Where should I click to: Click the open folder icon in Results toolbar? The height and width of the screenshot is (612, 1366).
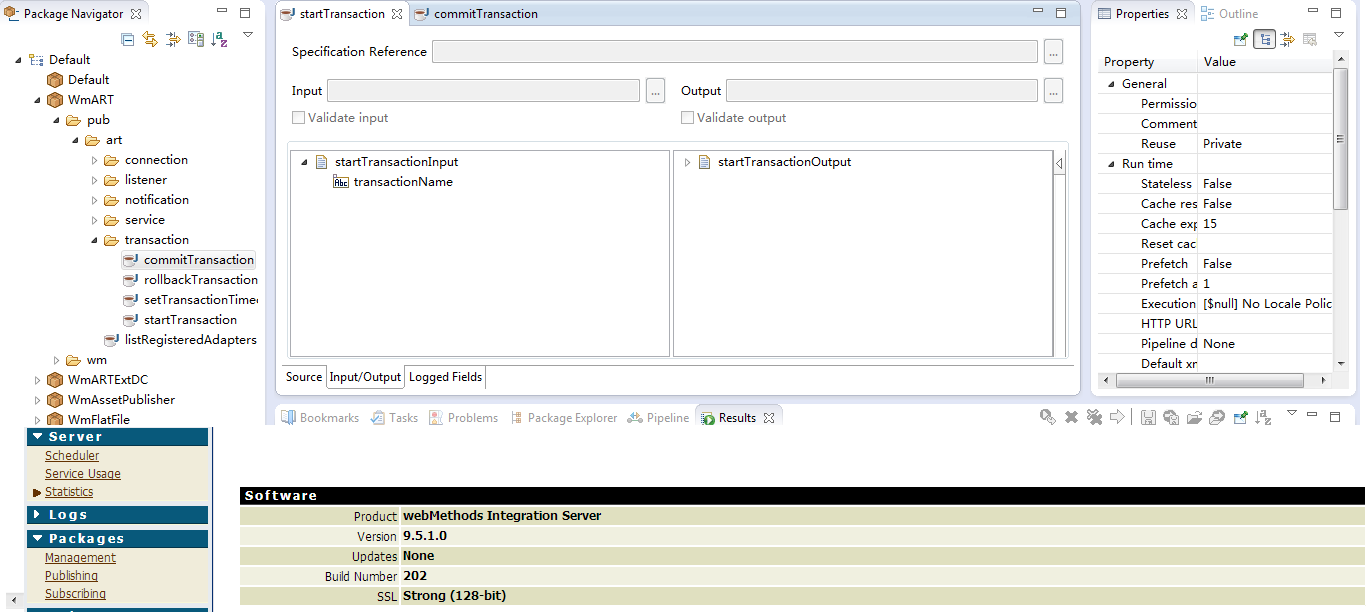pos(1194,417)
